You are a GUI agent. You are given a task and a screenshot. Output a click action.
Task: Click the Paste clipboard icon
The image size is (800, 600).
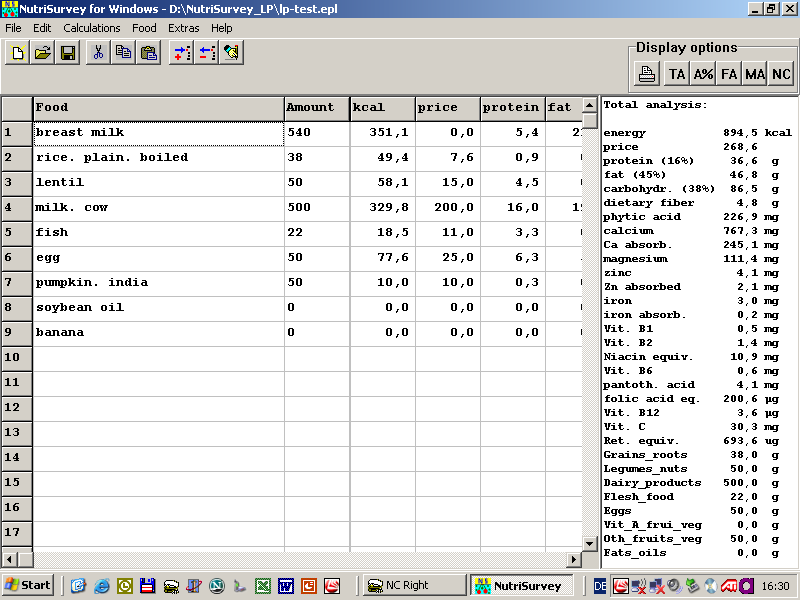click(x=149, y=53)
